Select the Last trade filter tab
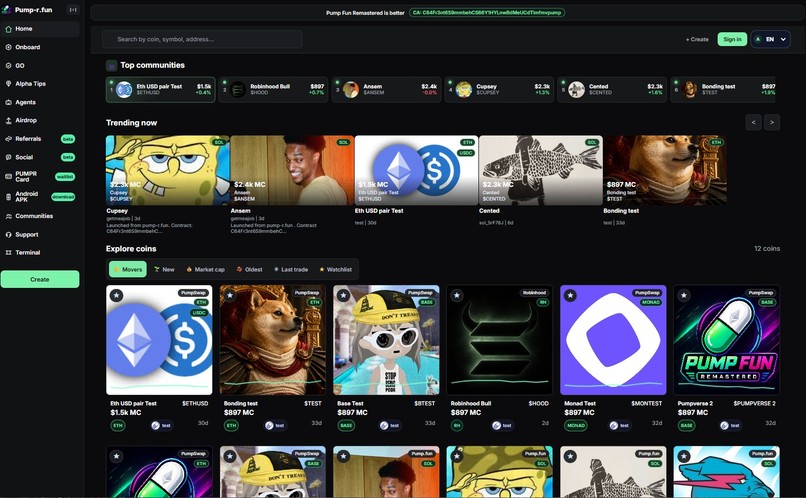 tap(291, 269)
